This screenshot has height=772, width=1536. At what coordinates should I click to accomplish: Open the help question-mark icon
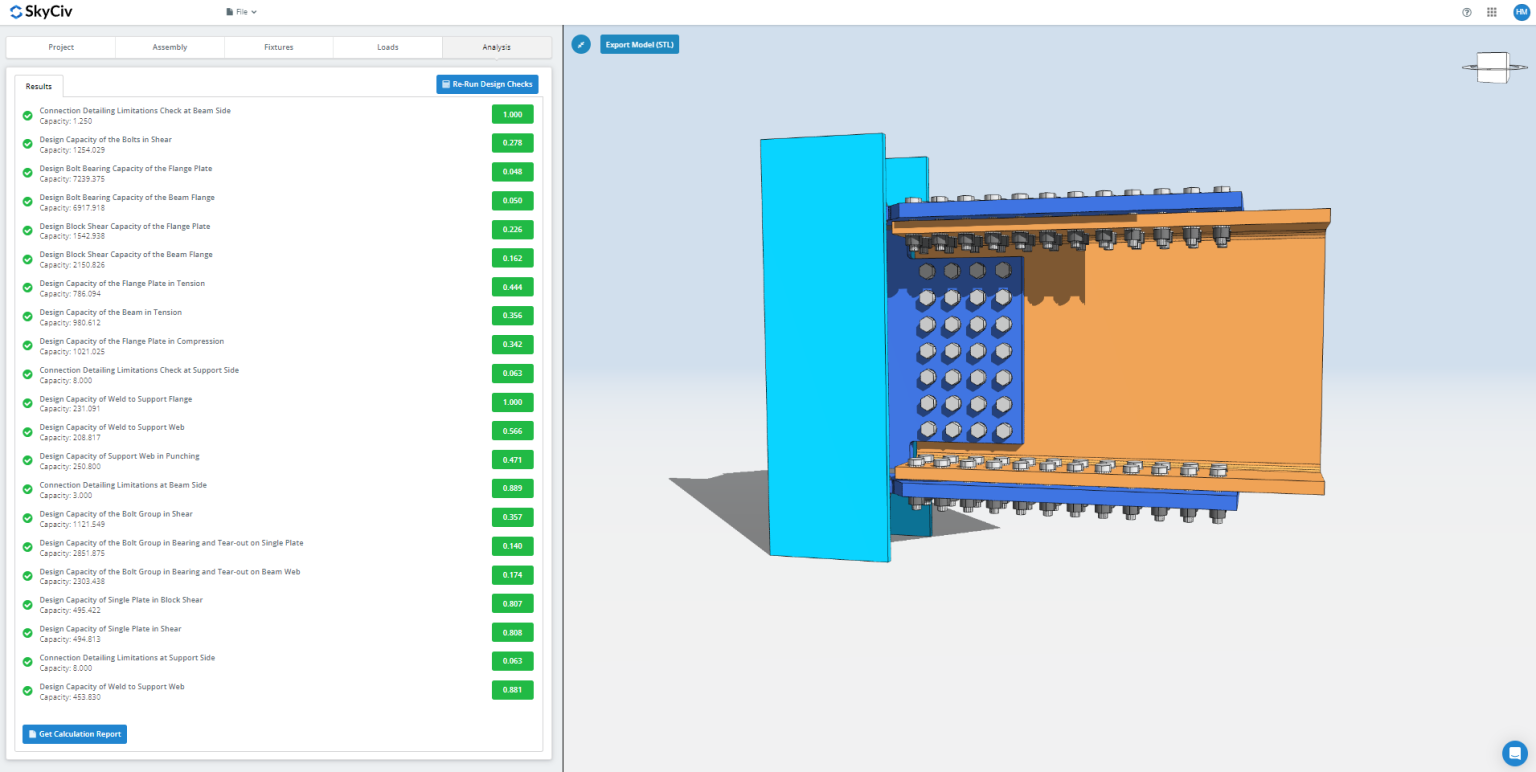(1466, 11)
